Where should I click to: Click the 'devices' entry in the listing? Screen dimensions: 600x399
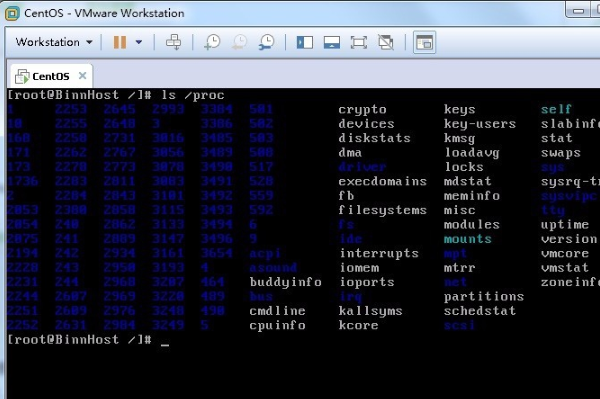[366, 124]
